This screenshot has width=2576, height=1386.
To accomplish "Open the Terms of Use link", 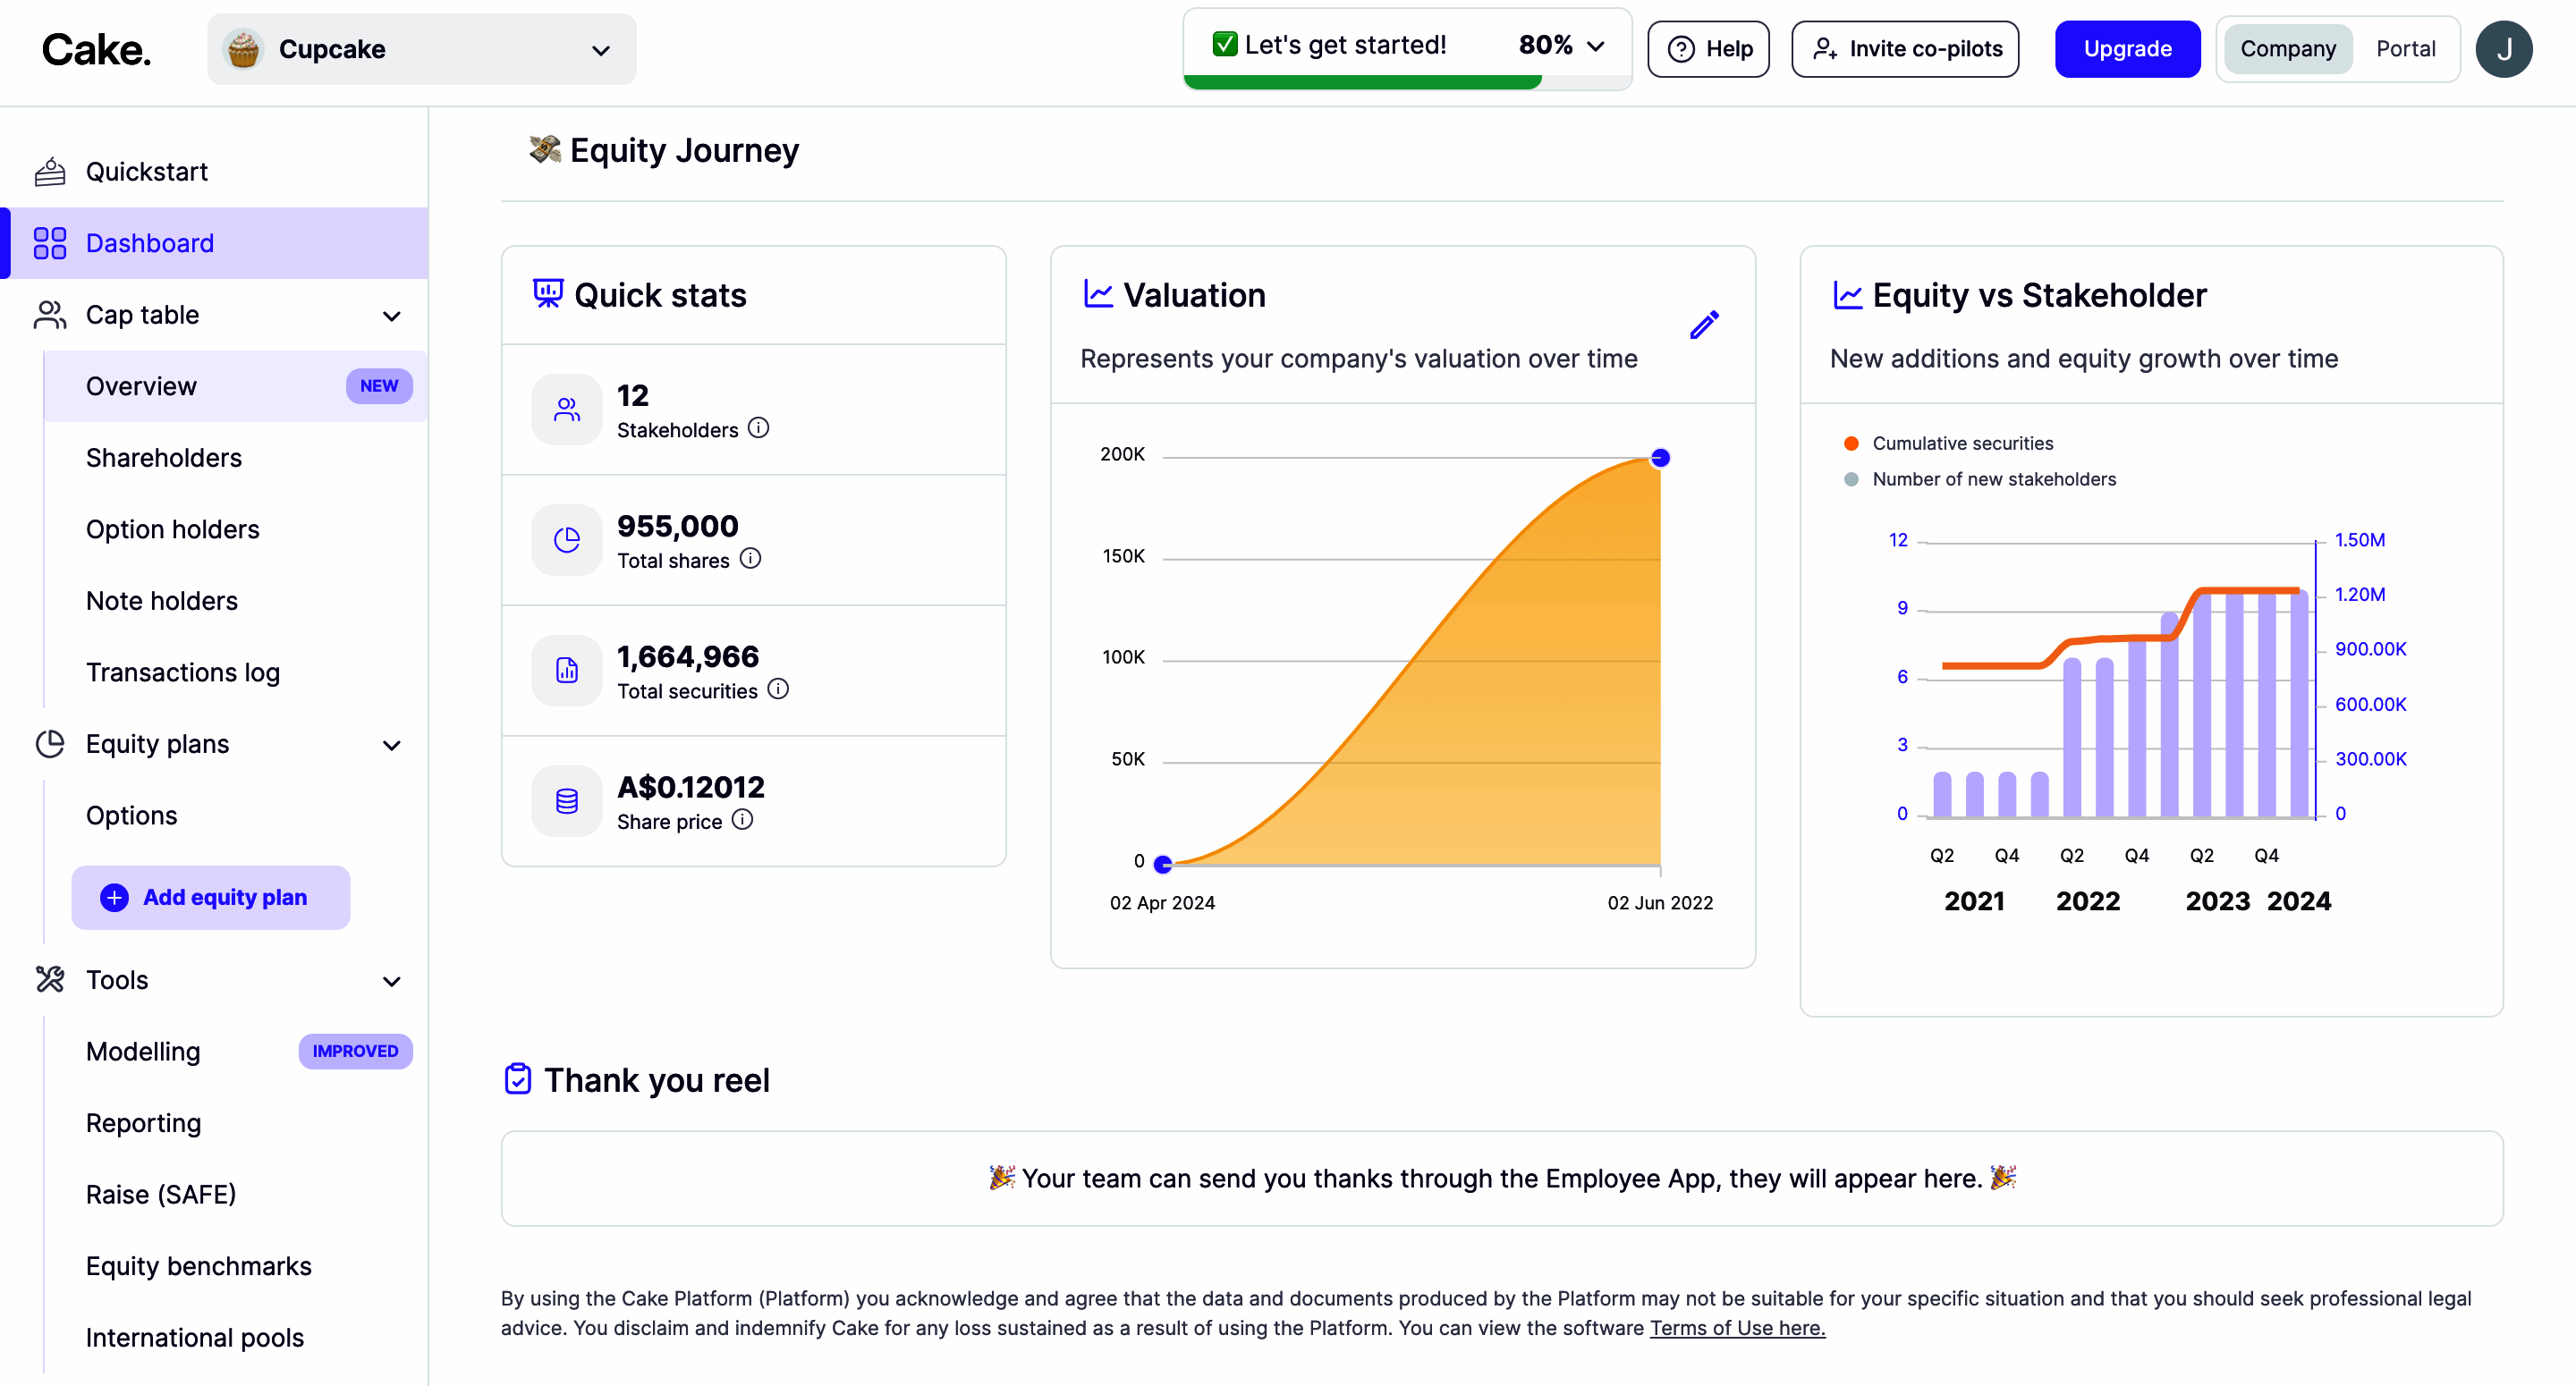I will coord(1737,1328).
